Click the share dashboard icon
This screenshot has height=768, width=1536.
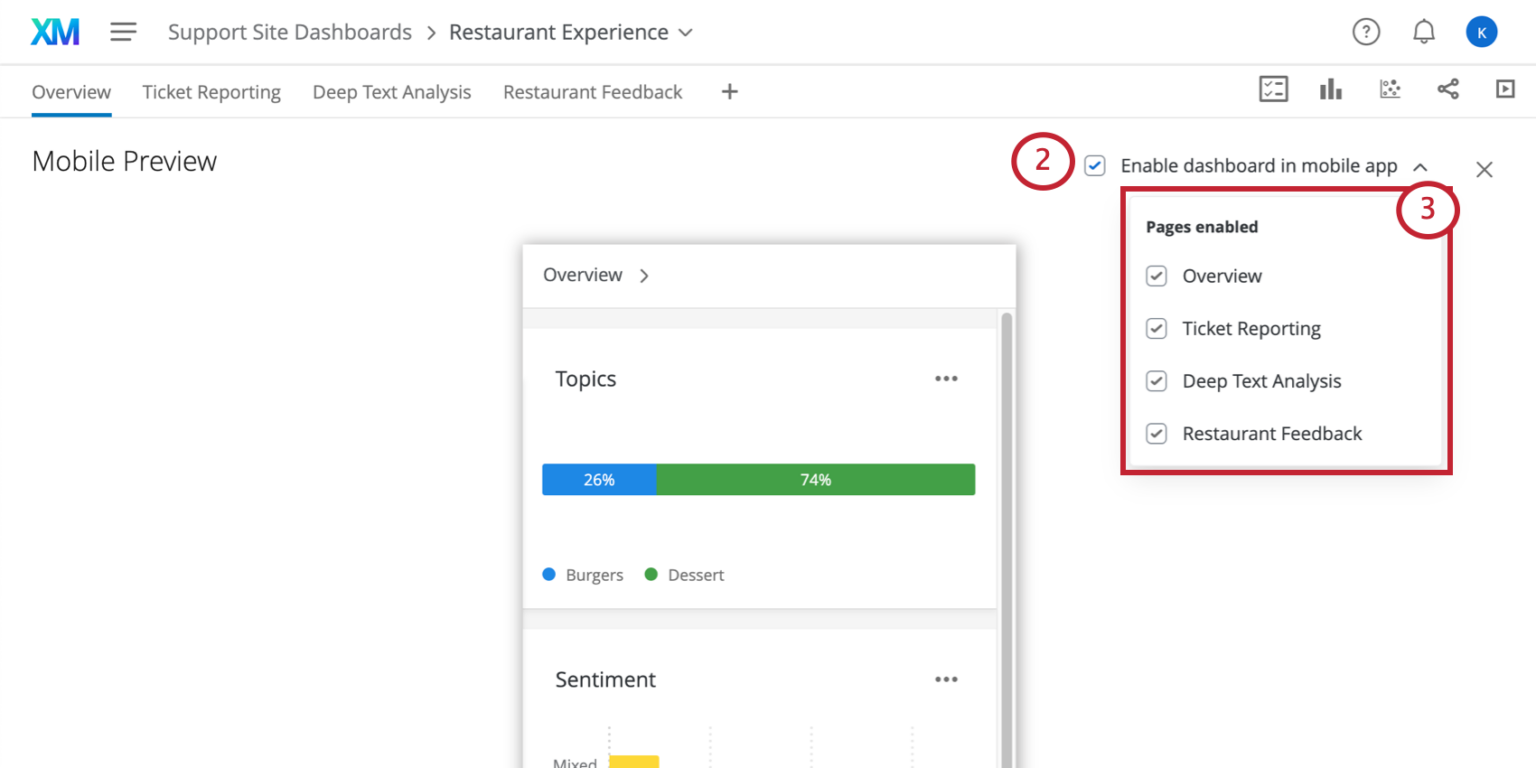(1448, 90)
